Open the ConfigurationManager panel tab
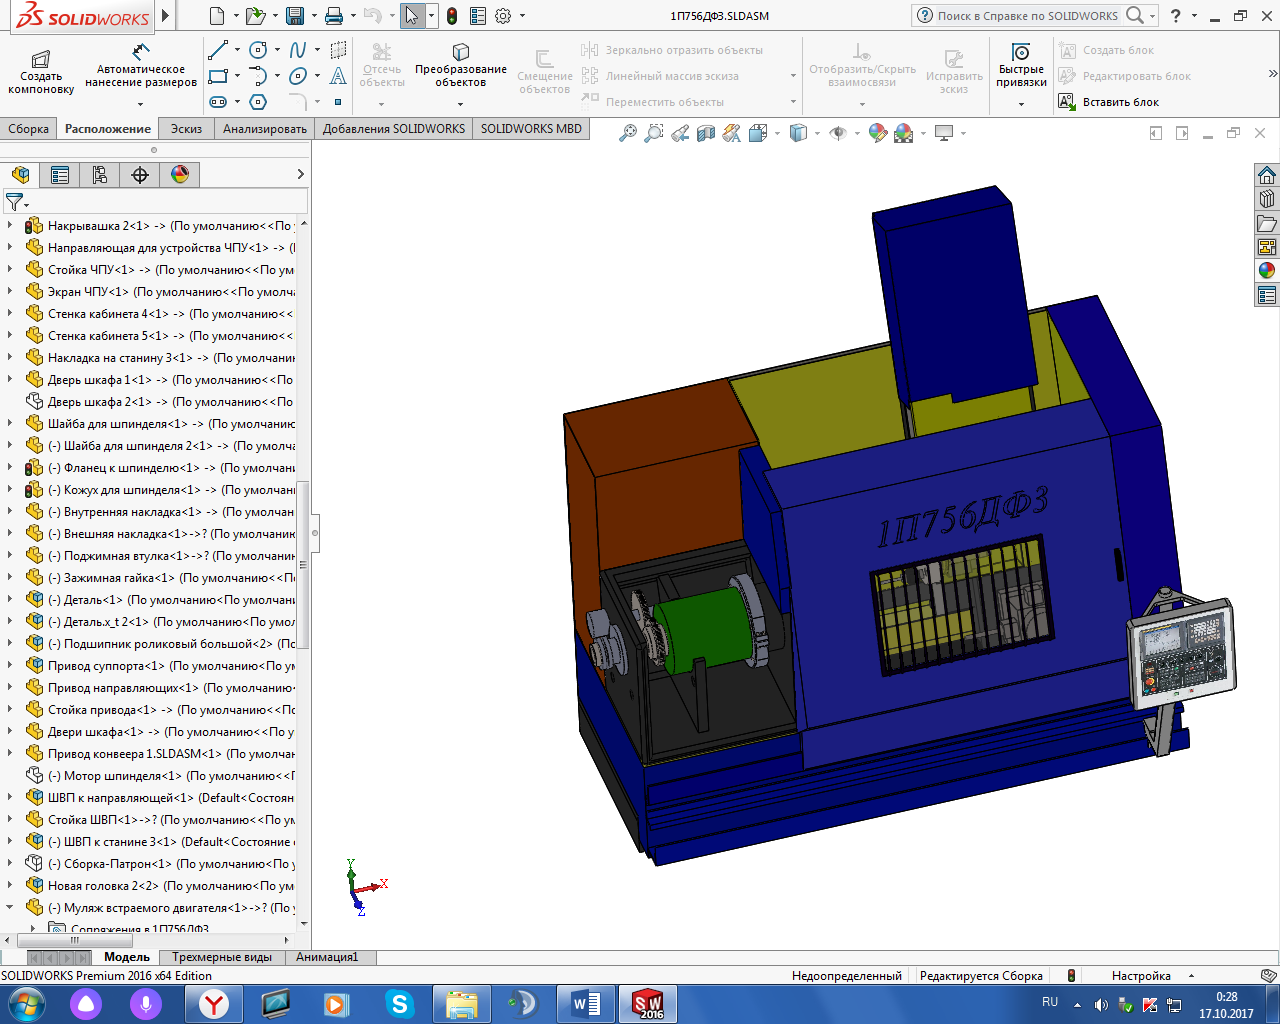The height and width of the screenshot is (1024, 1280). (x=100, y=175)
